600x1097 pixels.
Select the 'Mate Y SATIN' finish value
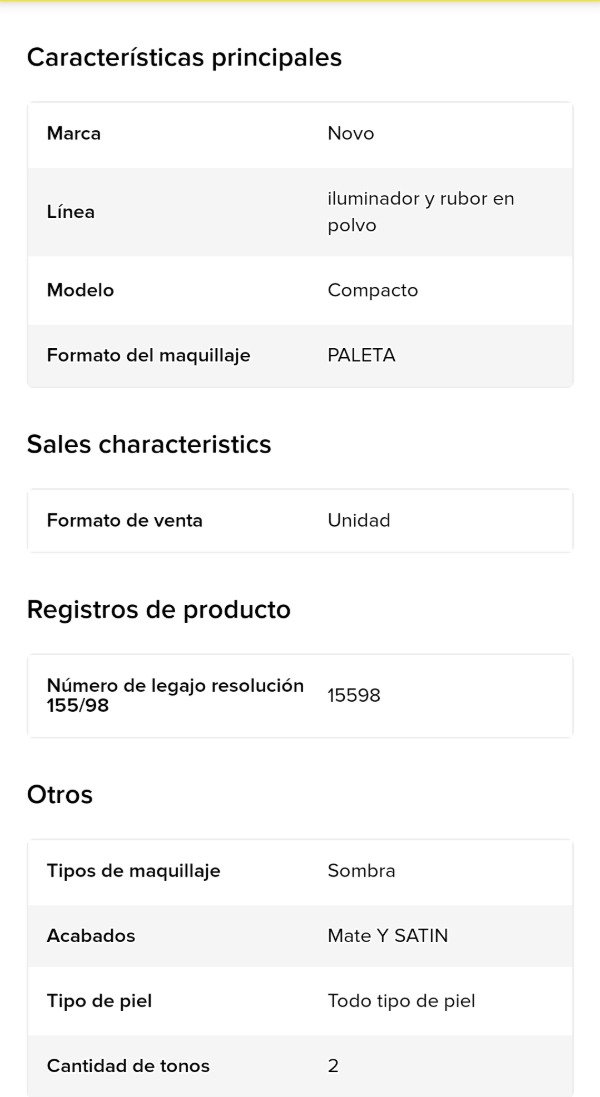pyautogui.click(x=388, y=936)
